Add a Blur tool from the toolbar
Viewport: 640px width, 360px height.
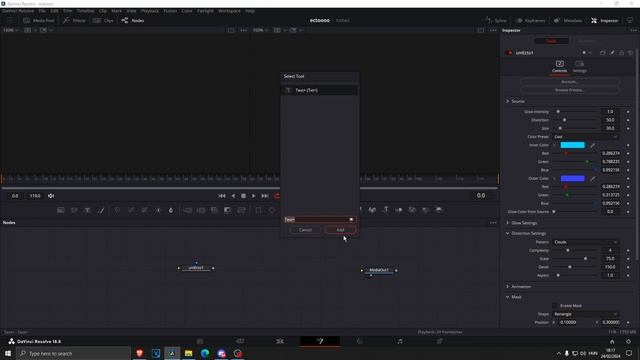[171, 210]
